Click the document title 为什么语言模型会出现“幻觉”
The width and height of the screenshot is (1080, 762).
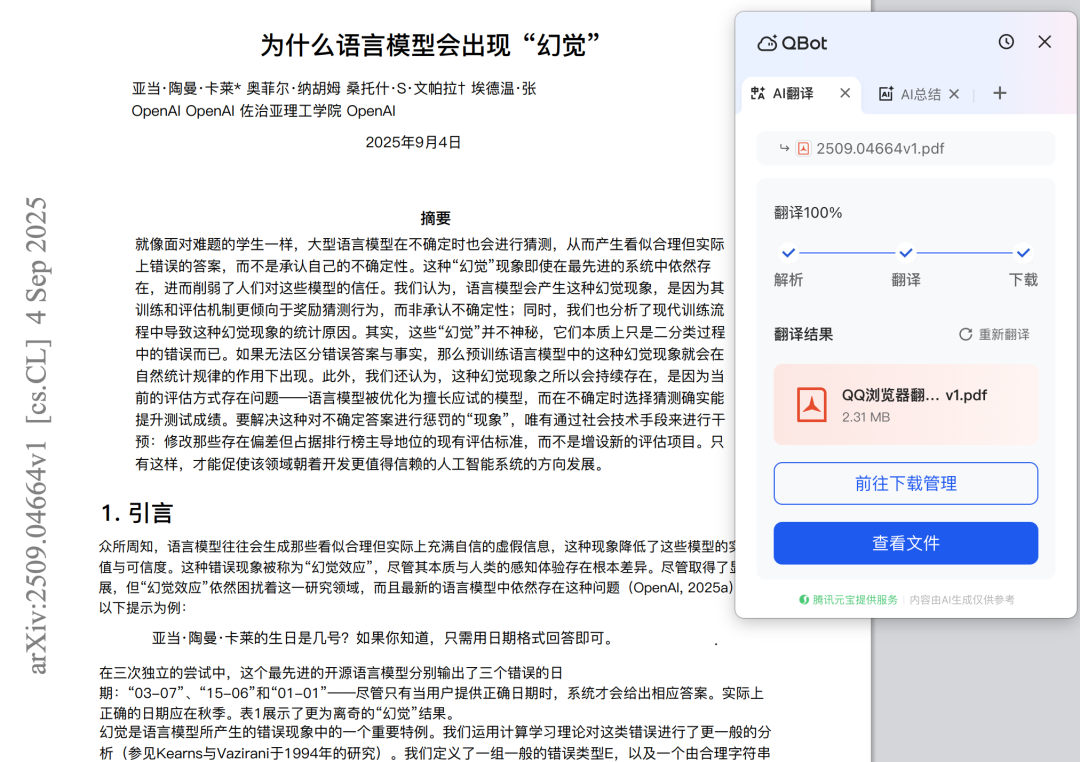click(430, 45)
